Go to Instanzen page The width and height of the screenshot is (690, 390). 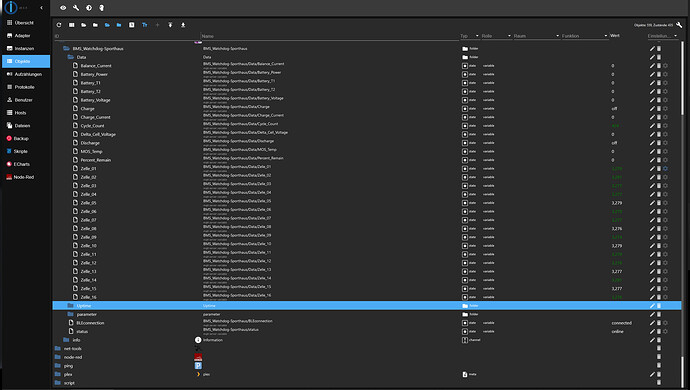pyautogui.click(x=26, y=48)
